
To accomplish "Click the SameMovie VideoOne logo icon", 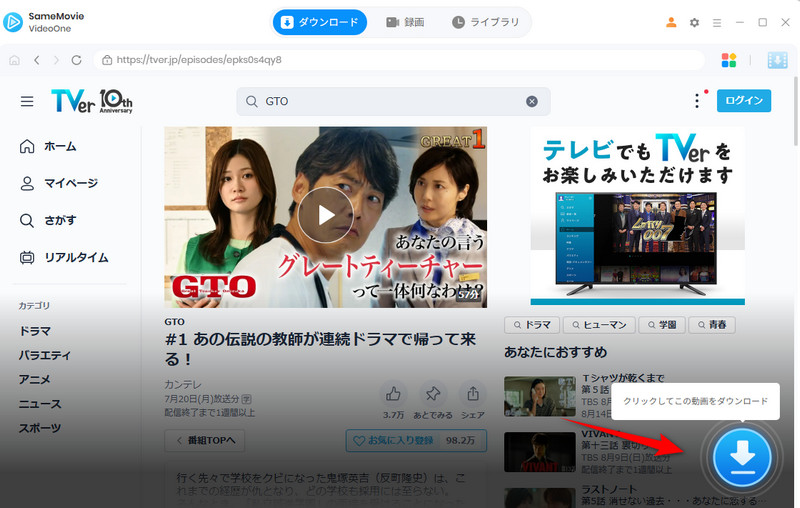I will click(13, 22).
